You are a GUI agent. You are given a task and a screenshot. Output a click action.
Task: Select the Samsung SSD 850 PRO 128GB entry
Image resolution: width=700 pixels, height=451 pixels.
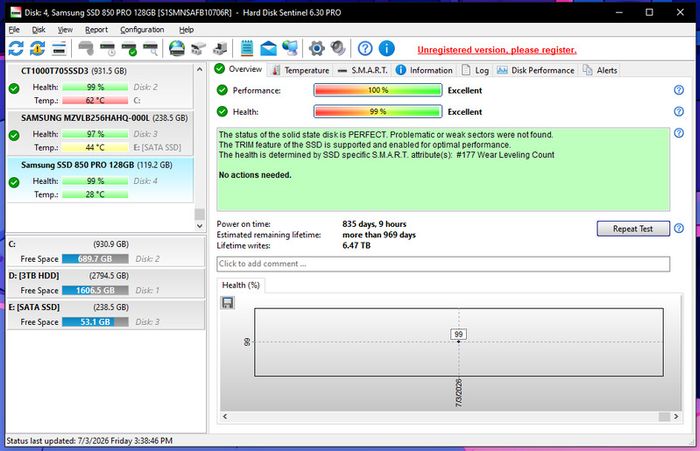point(100,180)
